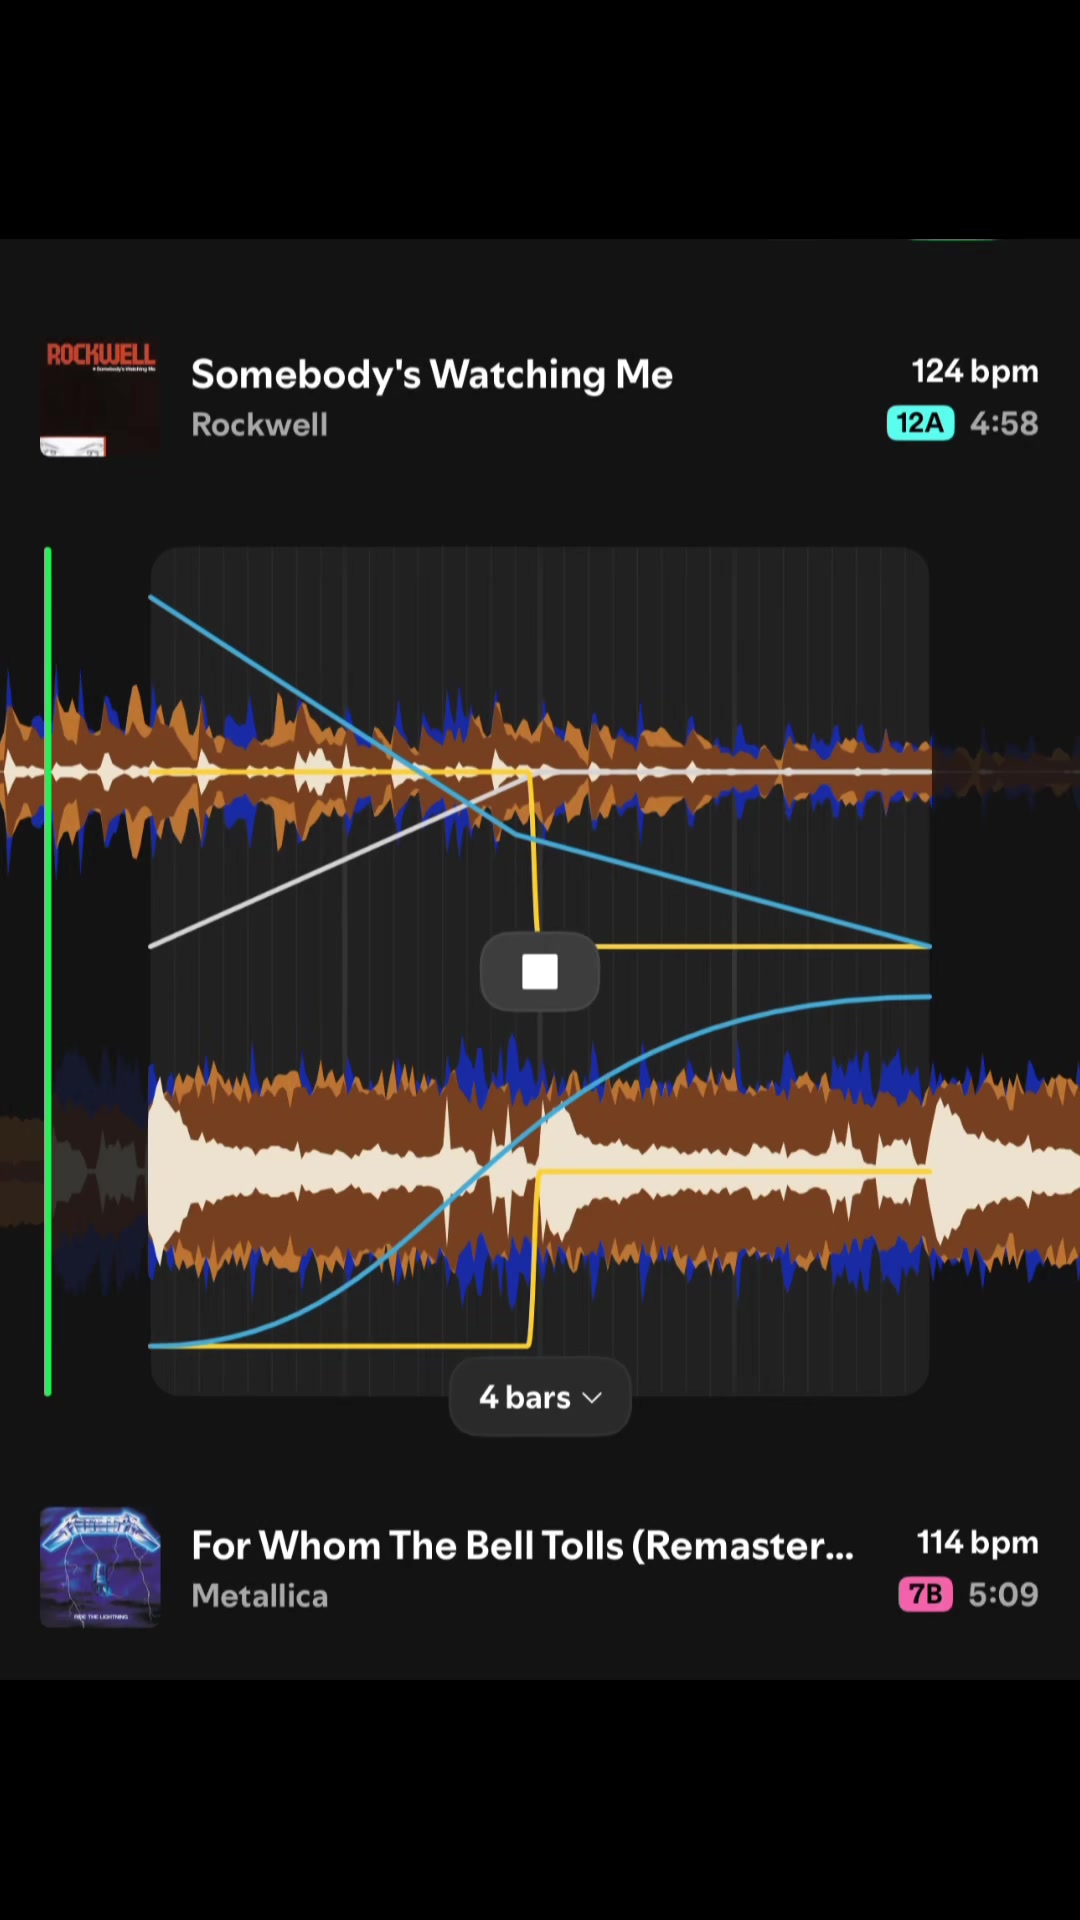Select the 12A key badge
The width and height of the screenshot is (1080, 1920).
(920, 423)
